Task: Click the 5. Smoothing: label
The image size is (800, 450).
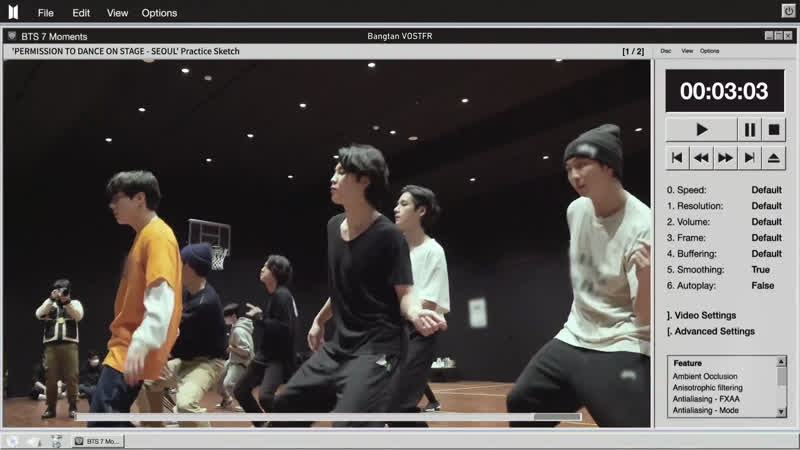Action: 695,269
